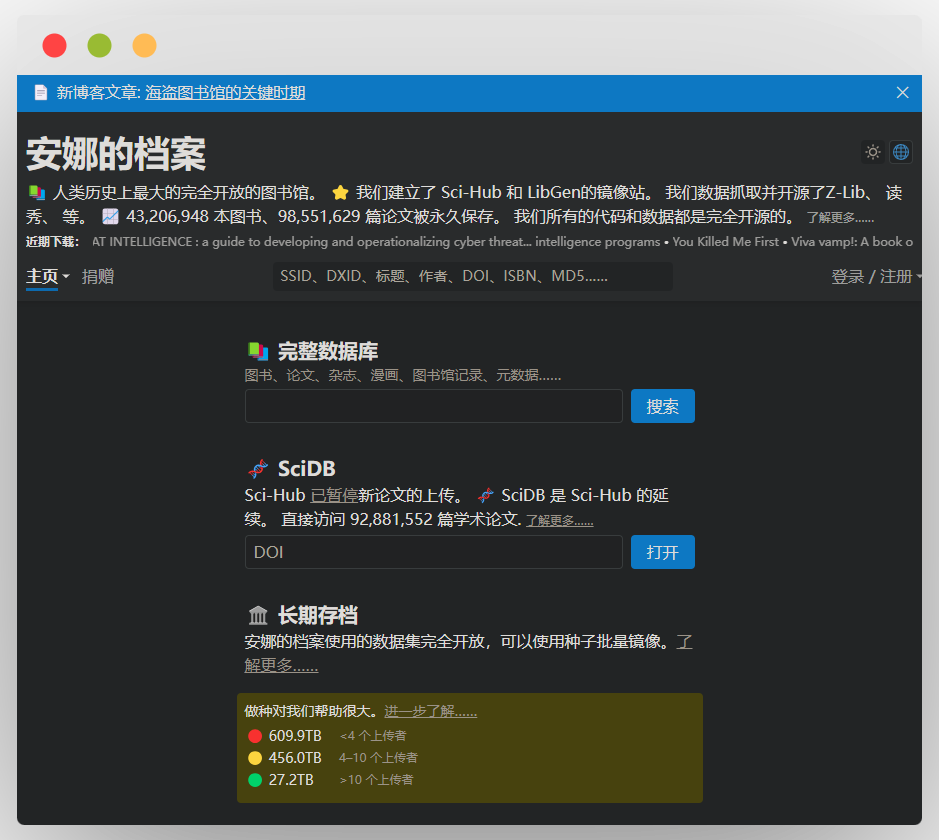The image size is (939, 840).
Task: Focus the 完整数据库 search input
Action: point(434,406)
